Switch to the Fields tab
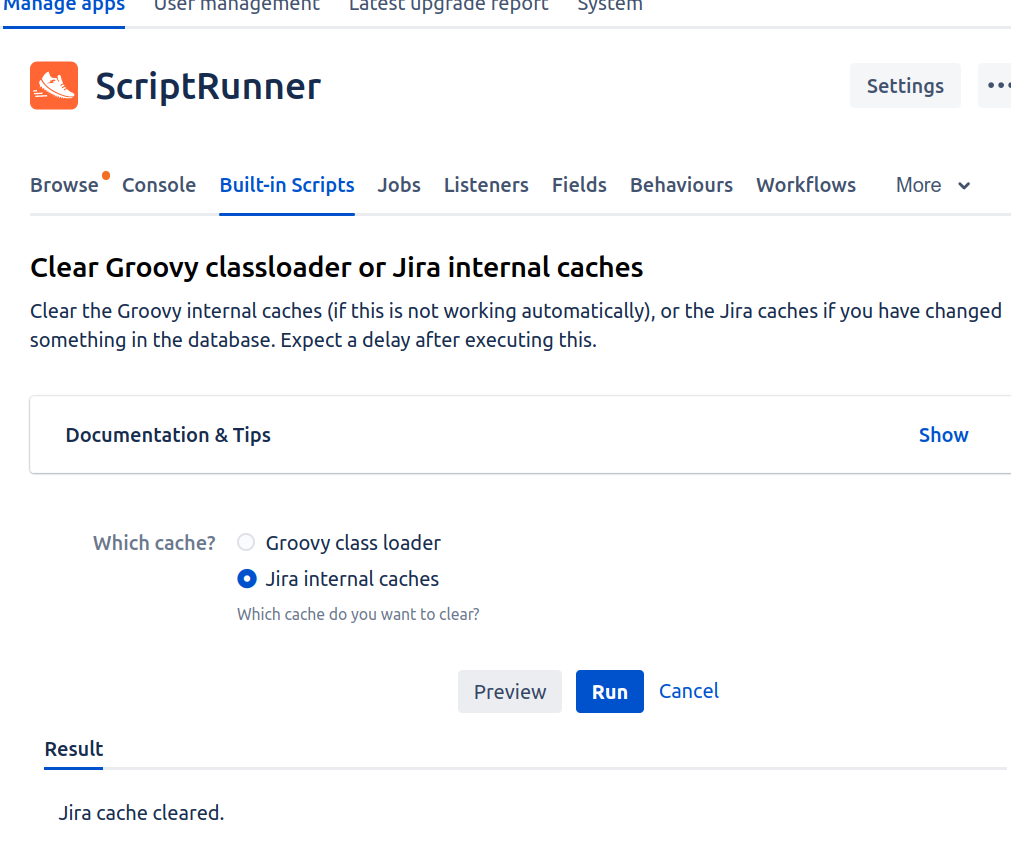Viewport: 1011px width, 842px height. 579,185
